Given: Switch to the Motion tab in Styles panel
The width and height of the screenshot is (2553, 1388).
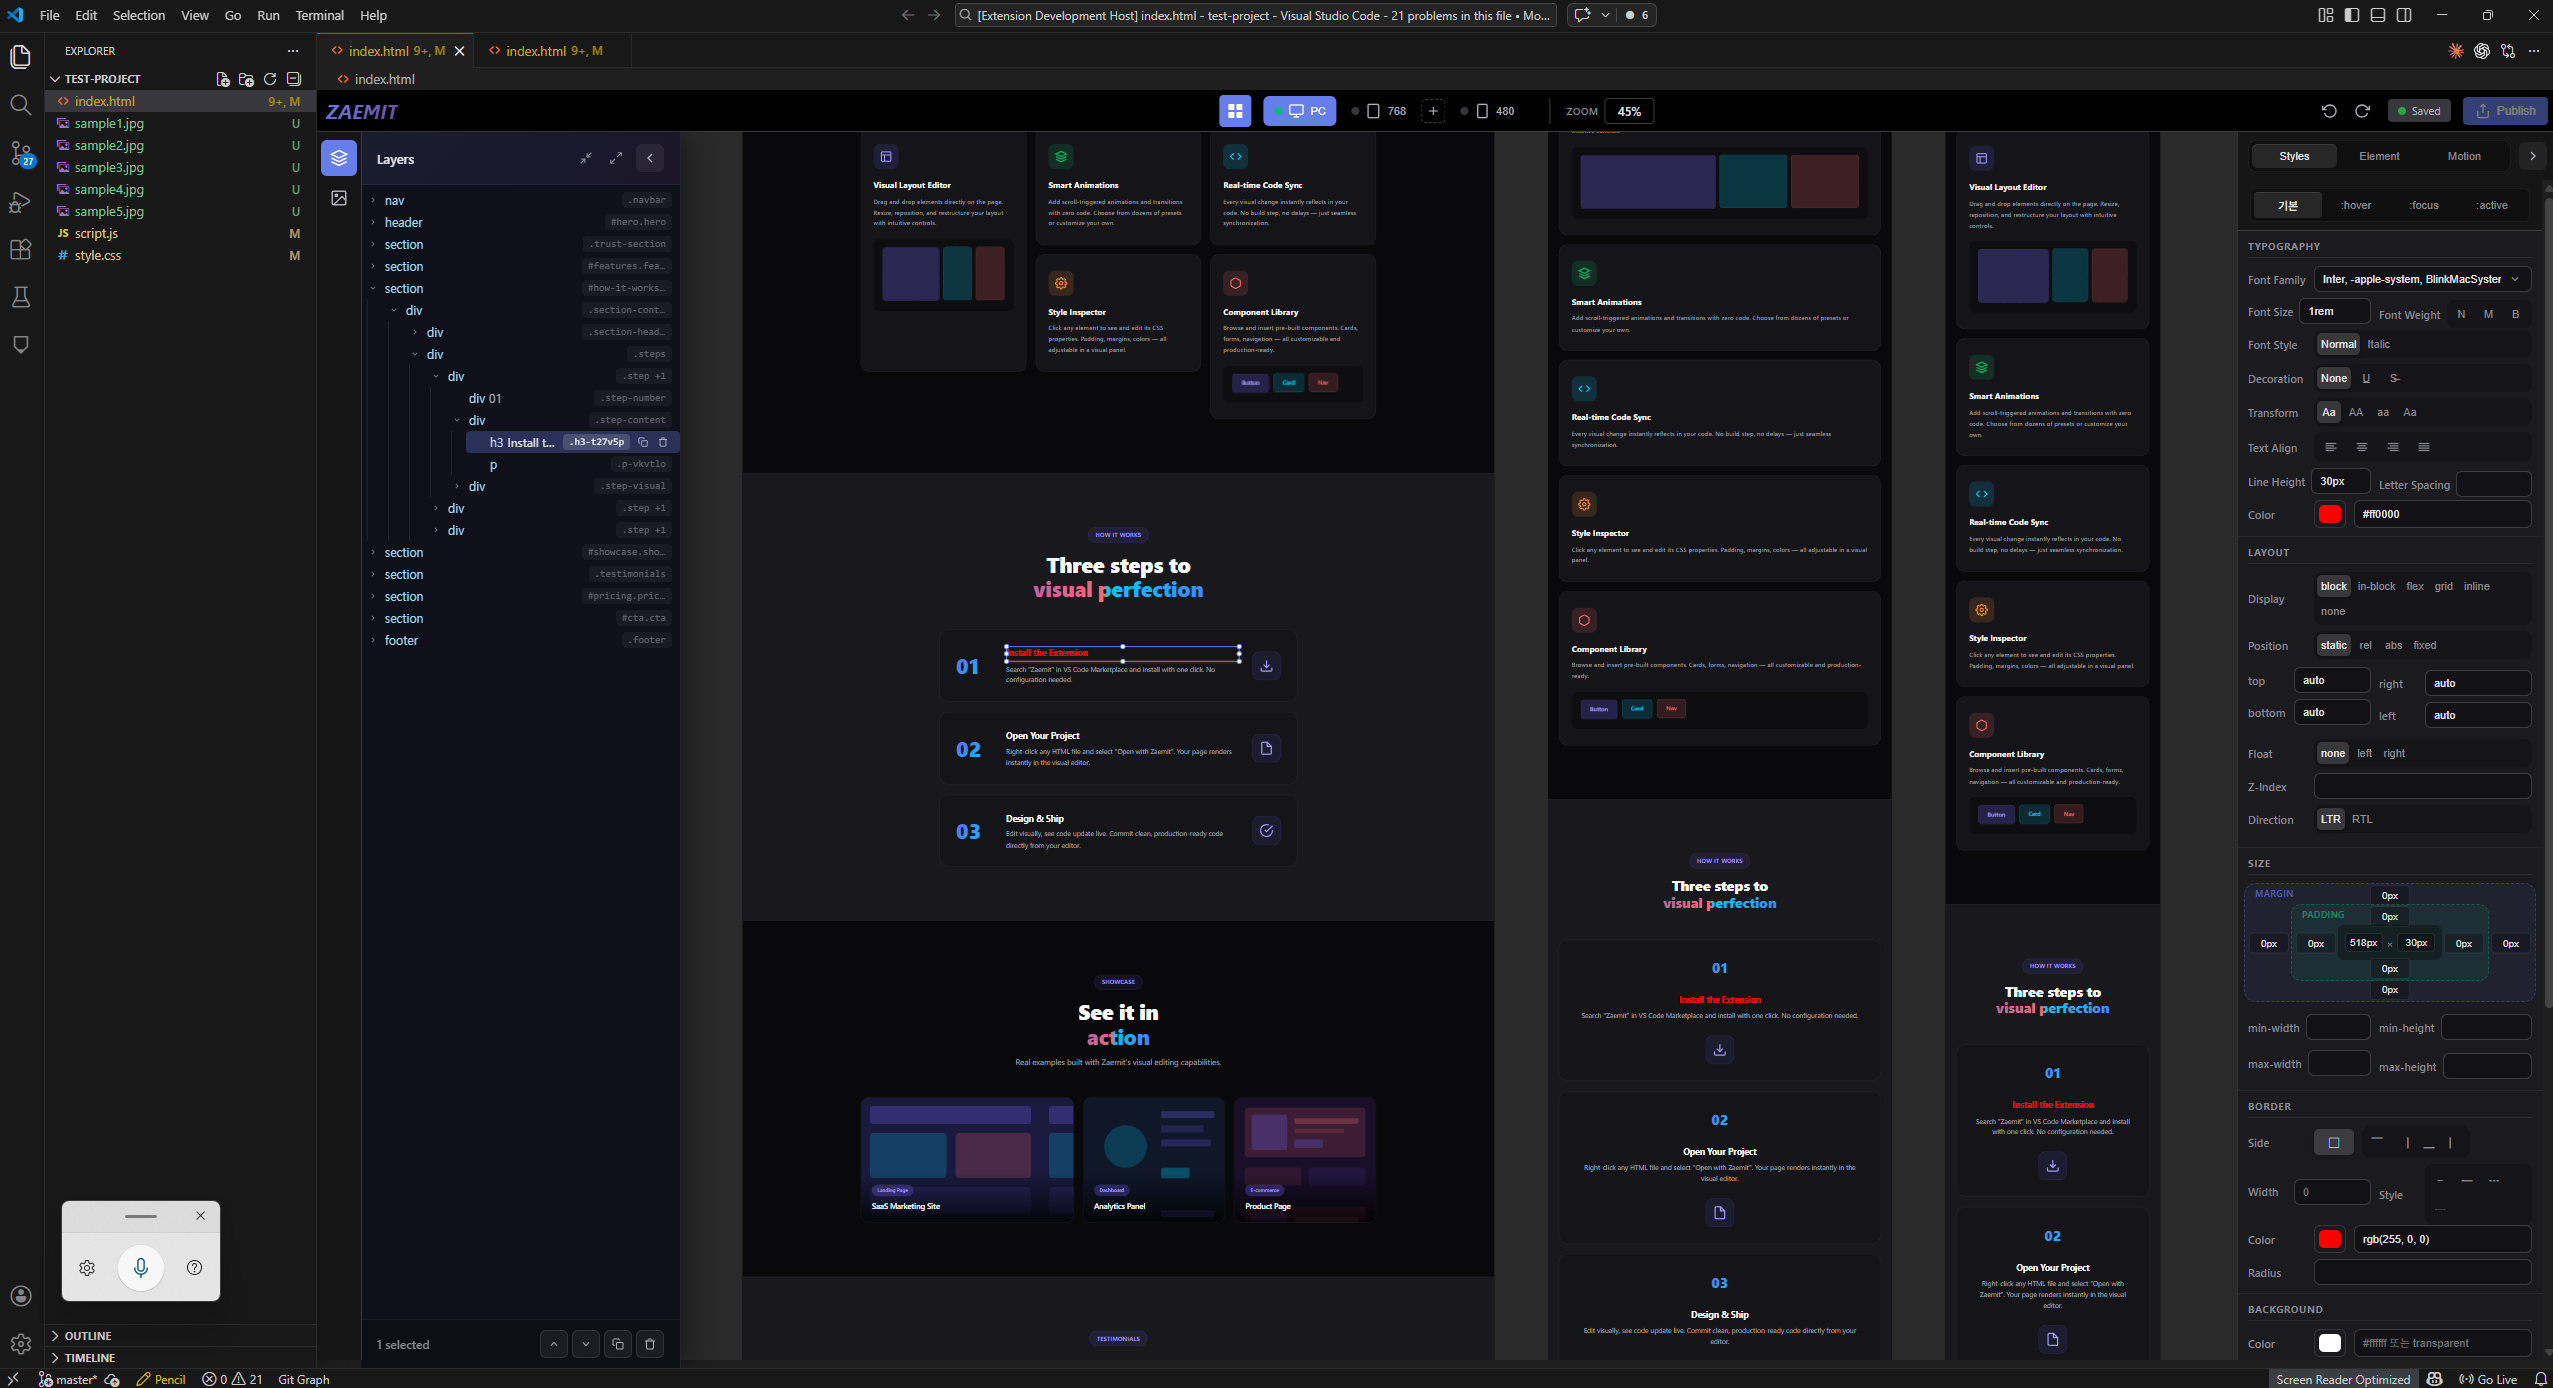Looking at the screenshot, I should click(2464, 156).
